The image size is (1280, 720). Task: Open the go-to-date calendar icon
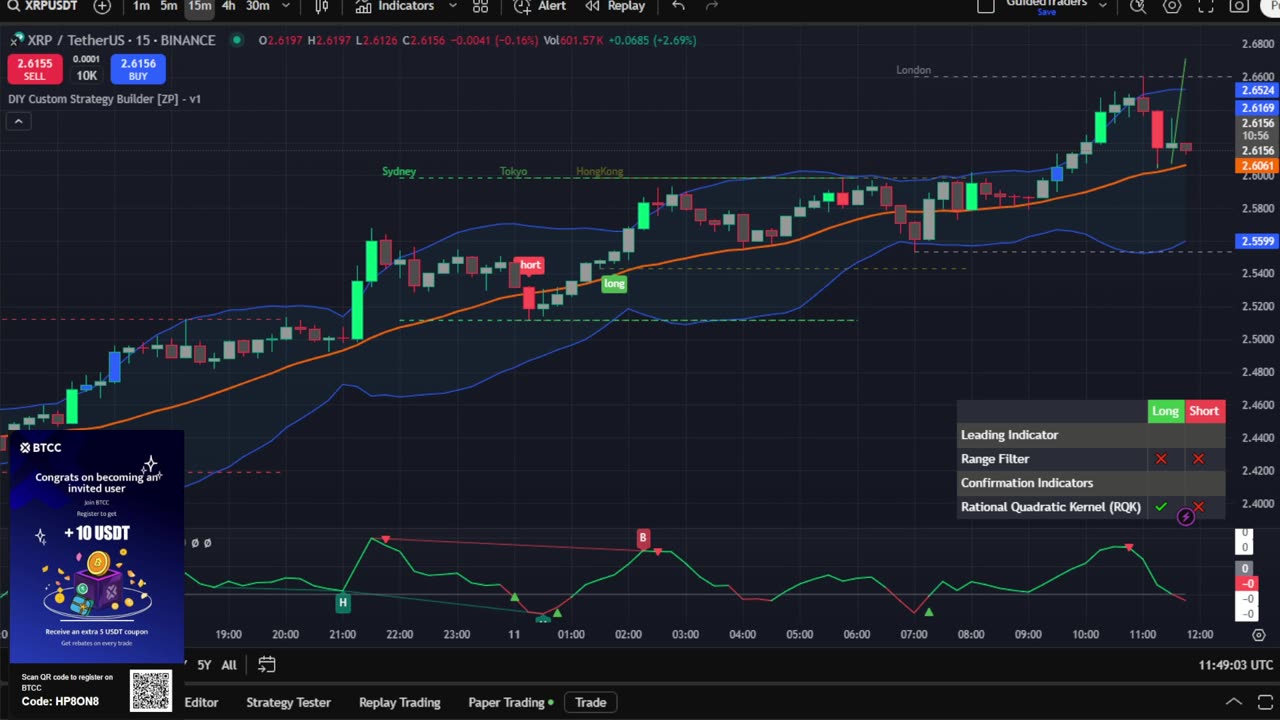coord(266,664)
